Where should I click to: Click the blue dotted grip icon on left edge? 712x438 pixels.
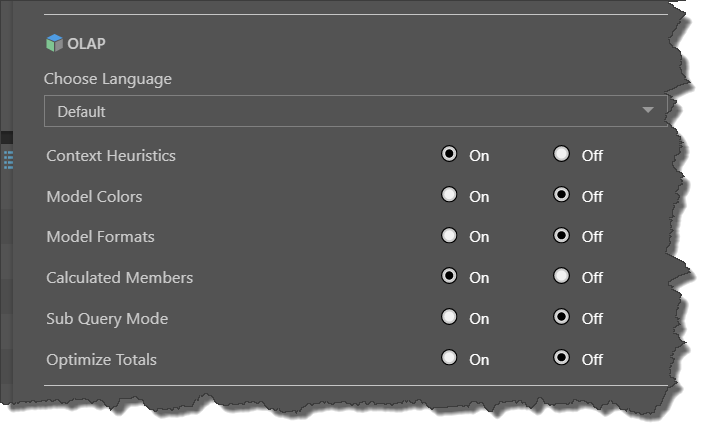(8, 160)
